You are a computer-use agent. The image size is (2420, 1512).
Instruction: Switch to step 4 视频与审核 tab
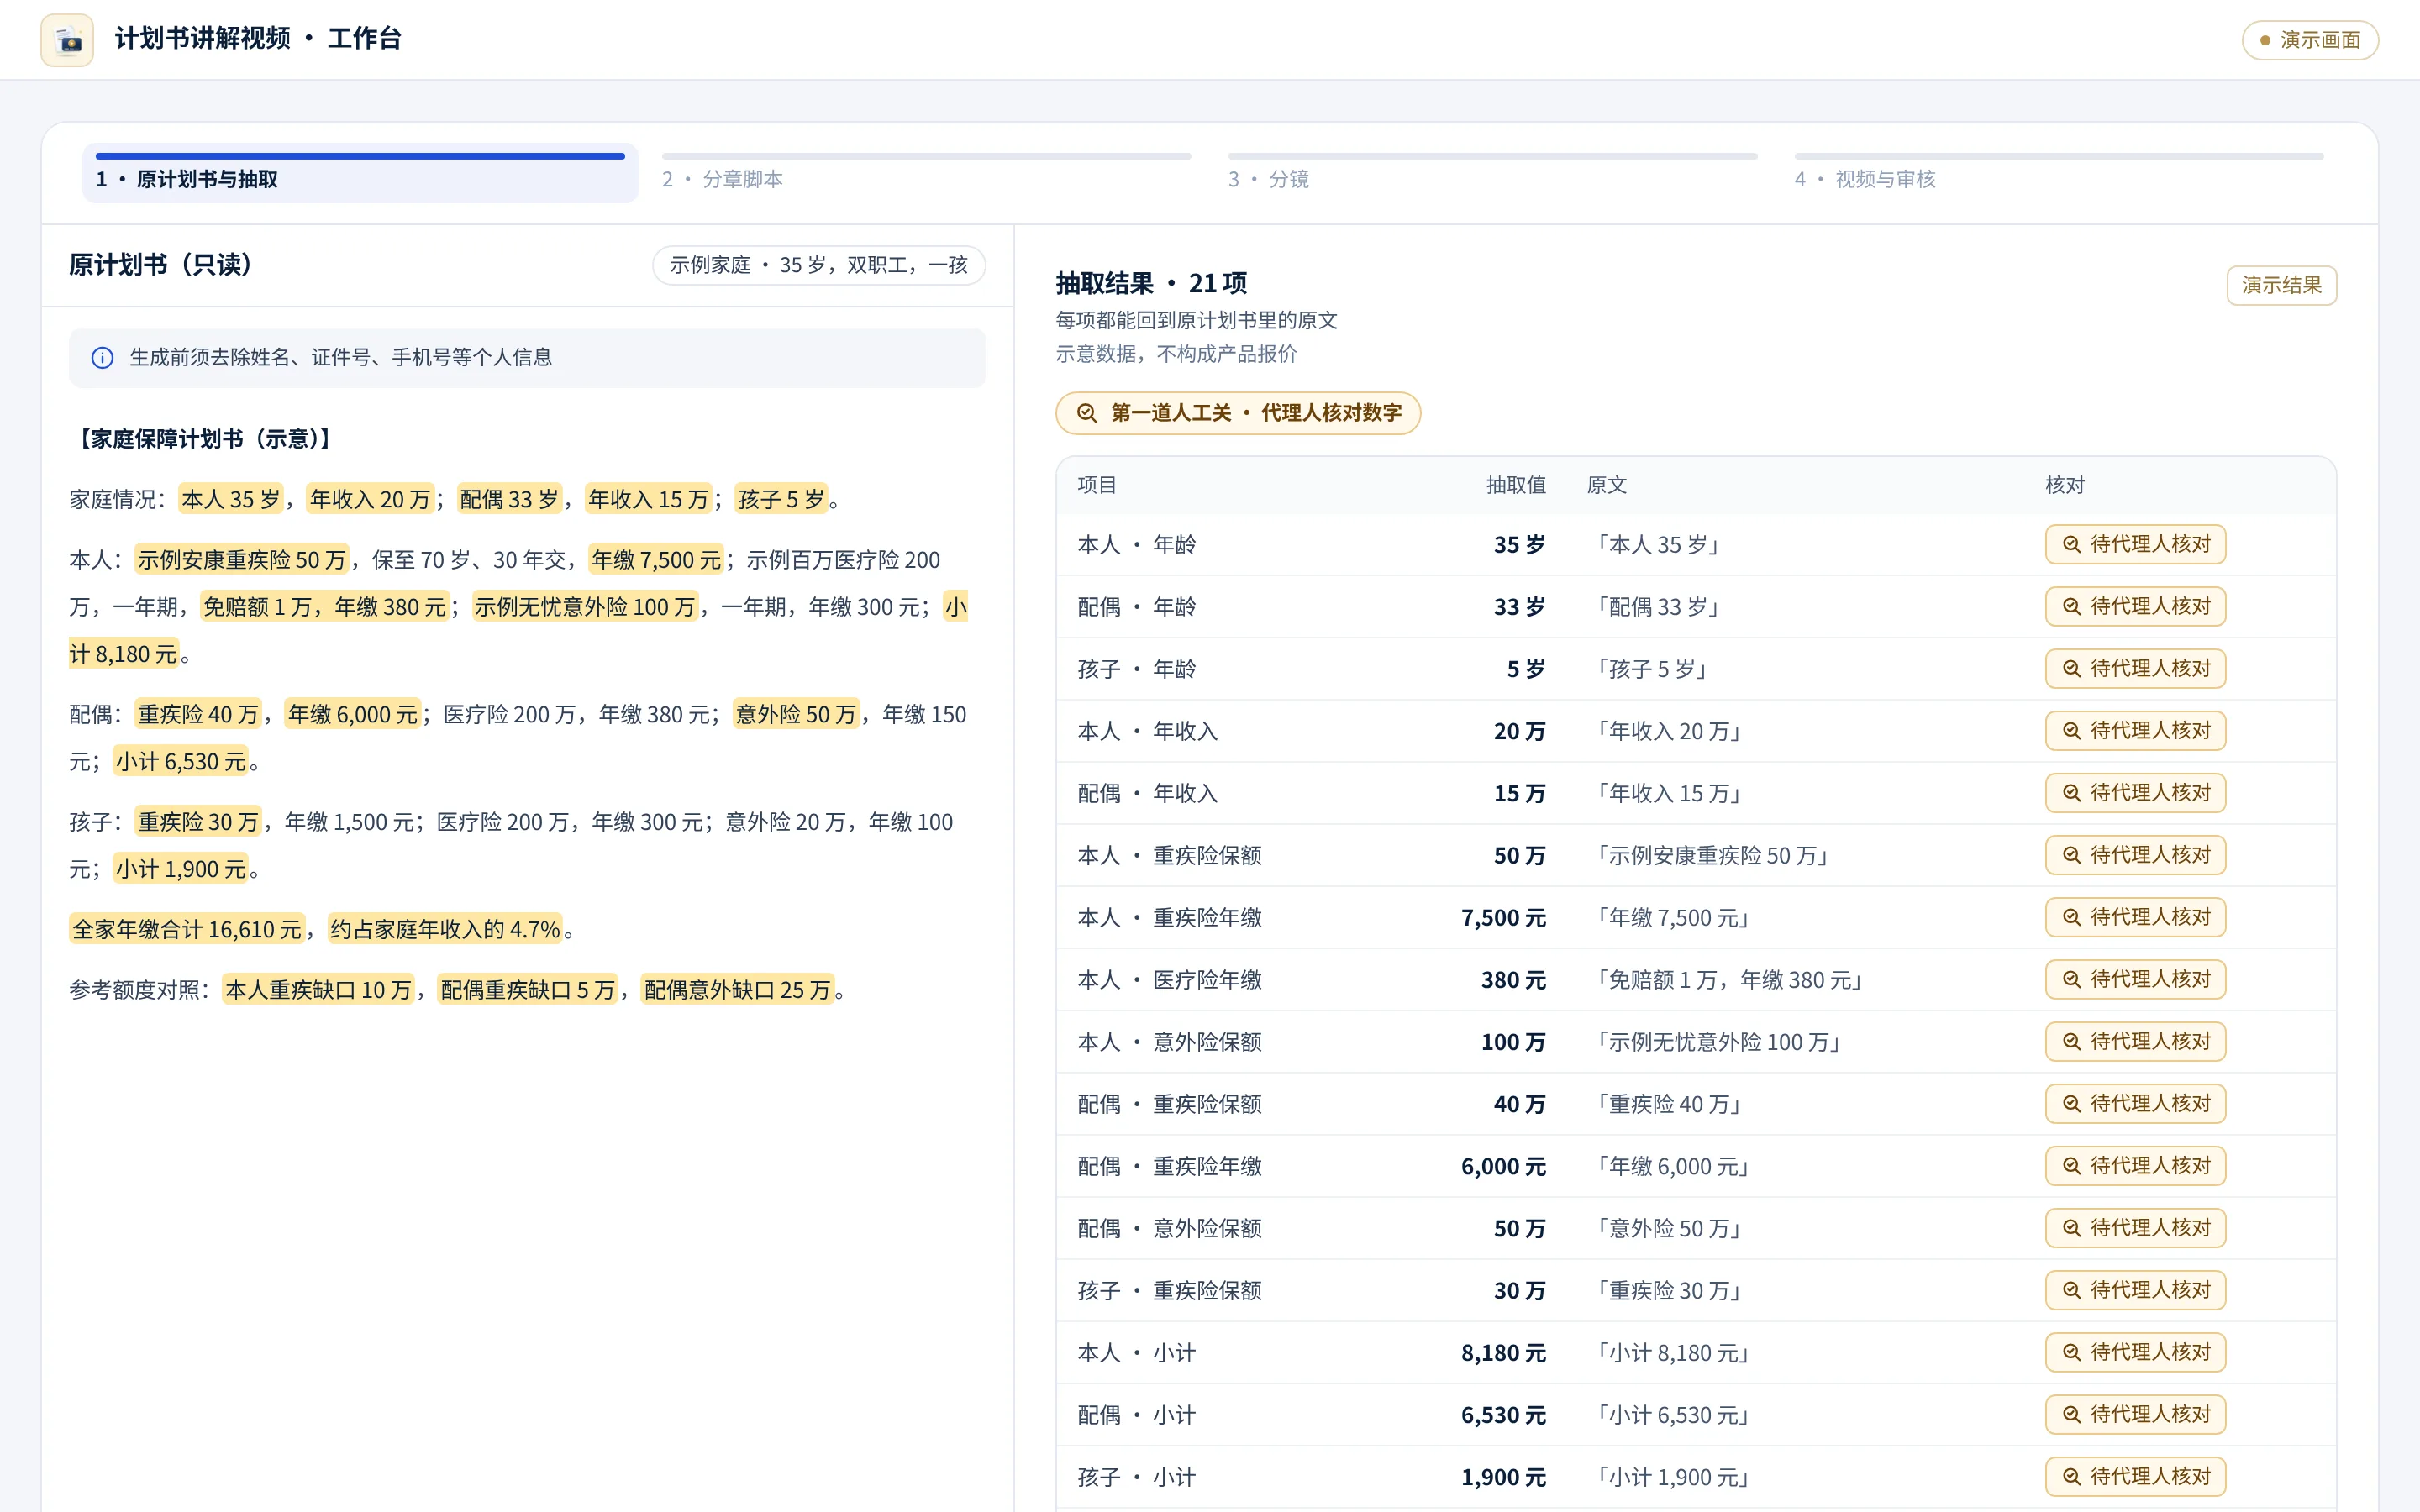2058,173
